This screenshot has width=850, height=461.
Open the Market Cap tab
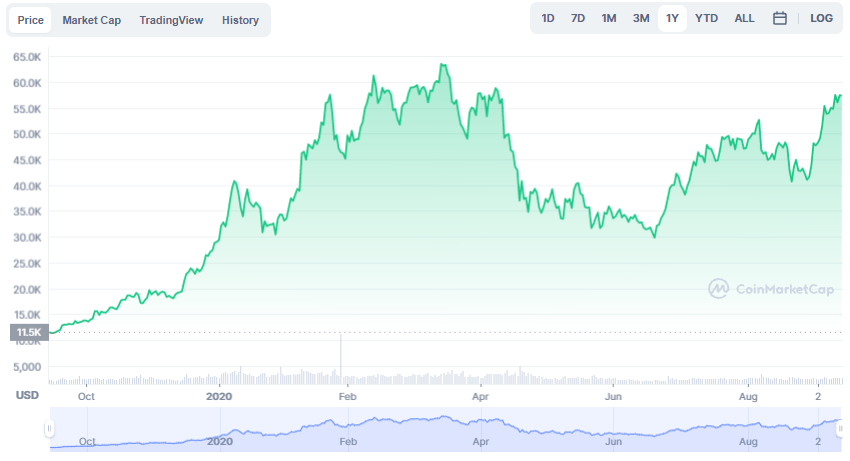pos(92,20)
